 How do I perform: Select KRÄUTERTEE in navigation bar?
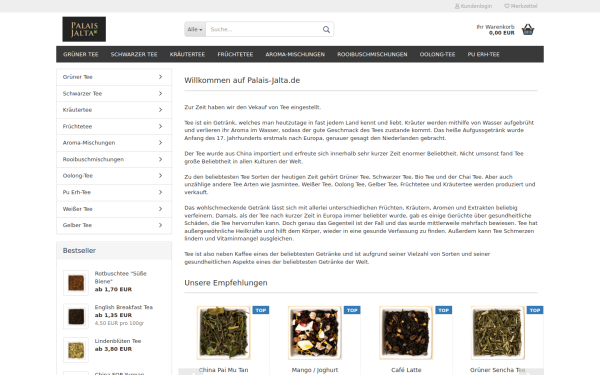pyautogui.click(x=188, y=54)
